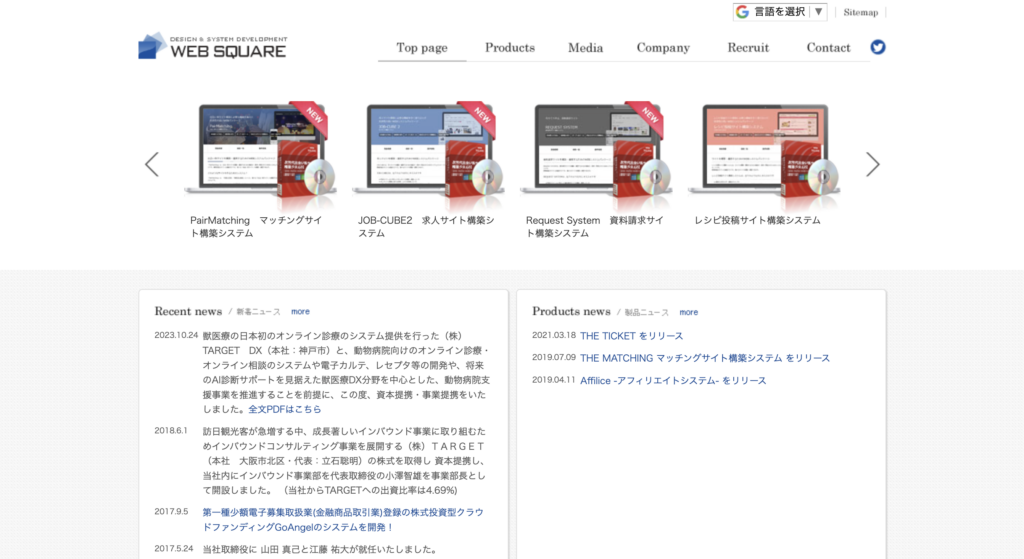Click the Sitemap link
1024x559 pixels.
point(860,13)
